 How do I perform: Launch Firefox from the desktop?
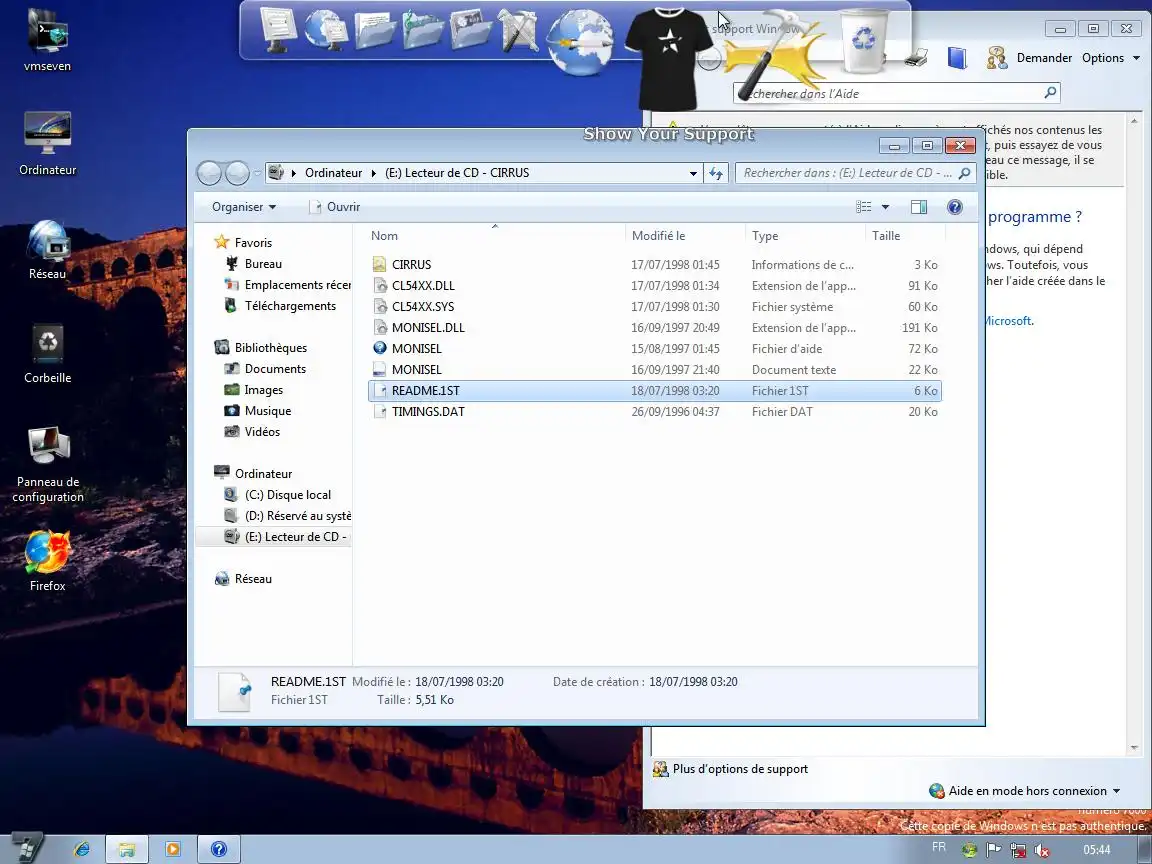tap(47, 561)
